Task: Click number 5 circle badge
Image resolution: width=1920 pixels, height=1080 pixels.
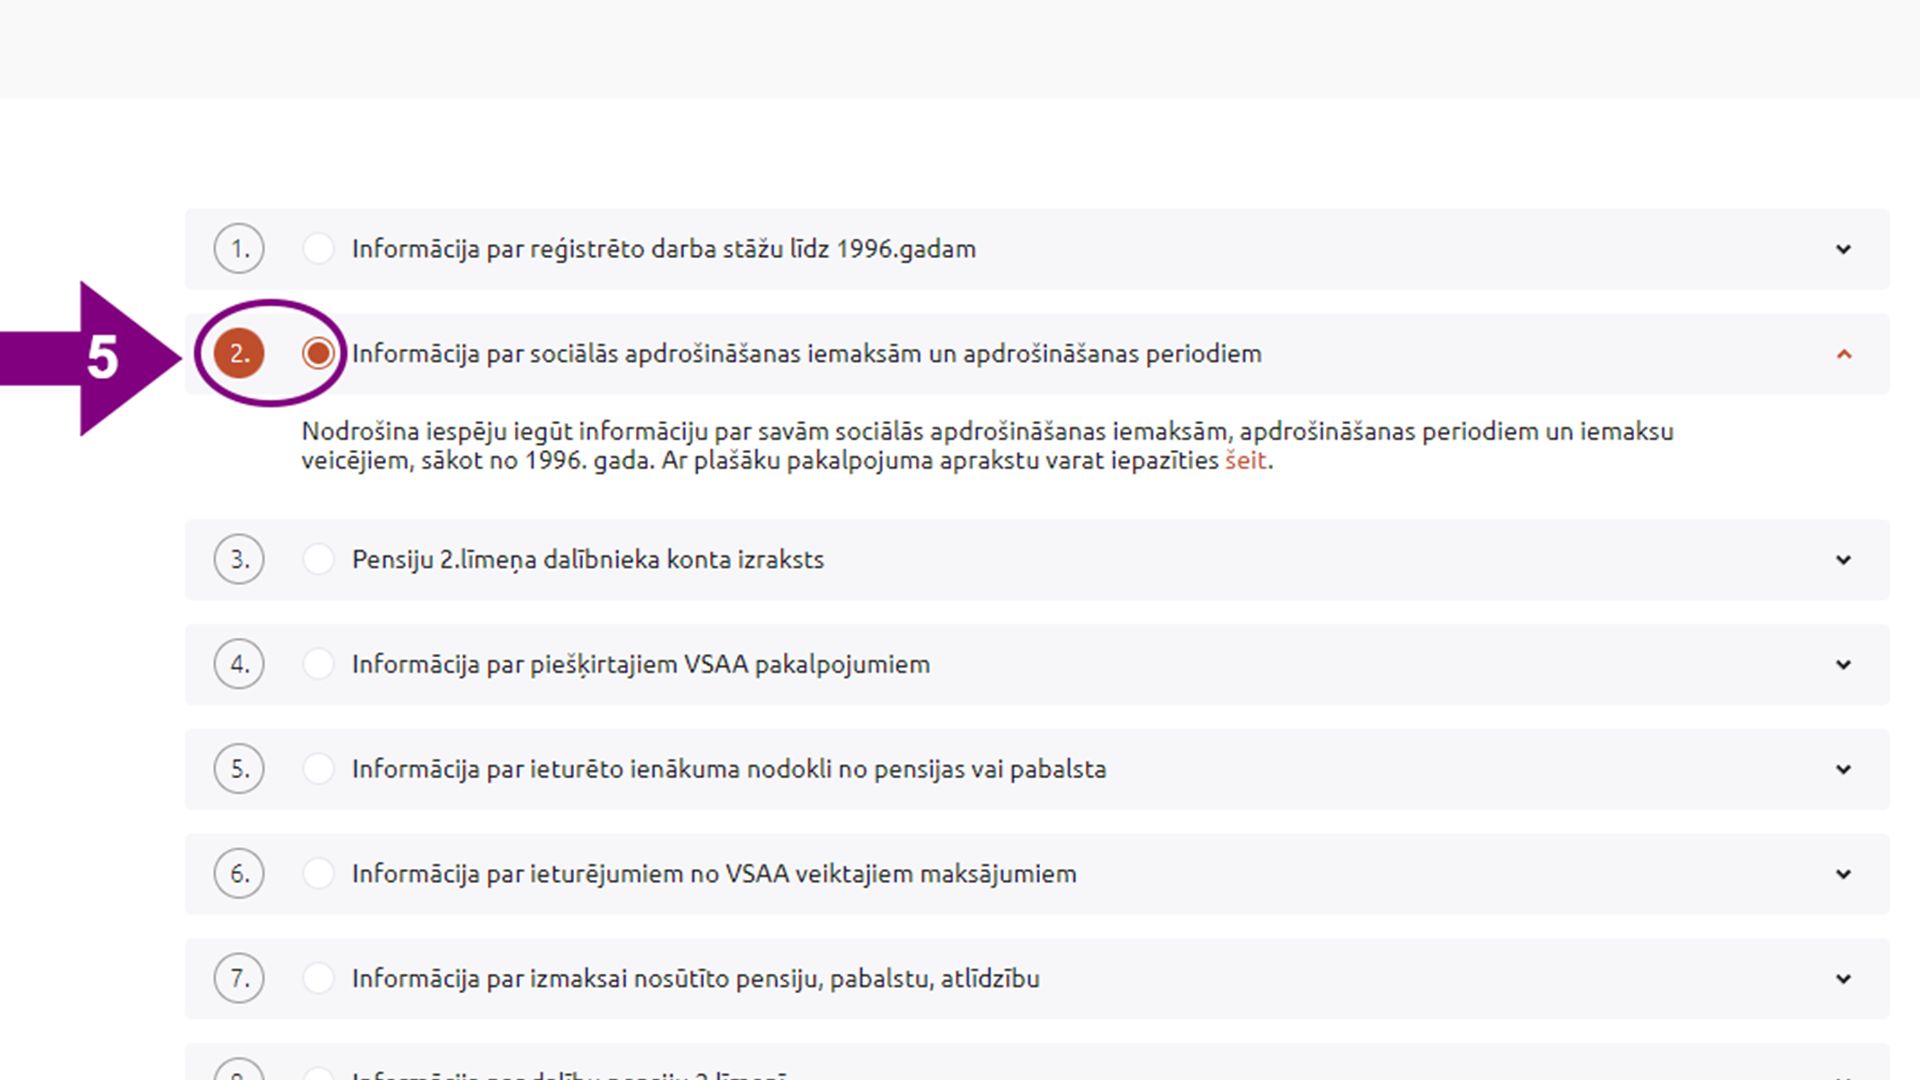Action: [239, 769]
